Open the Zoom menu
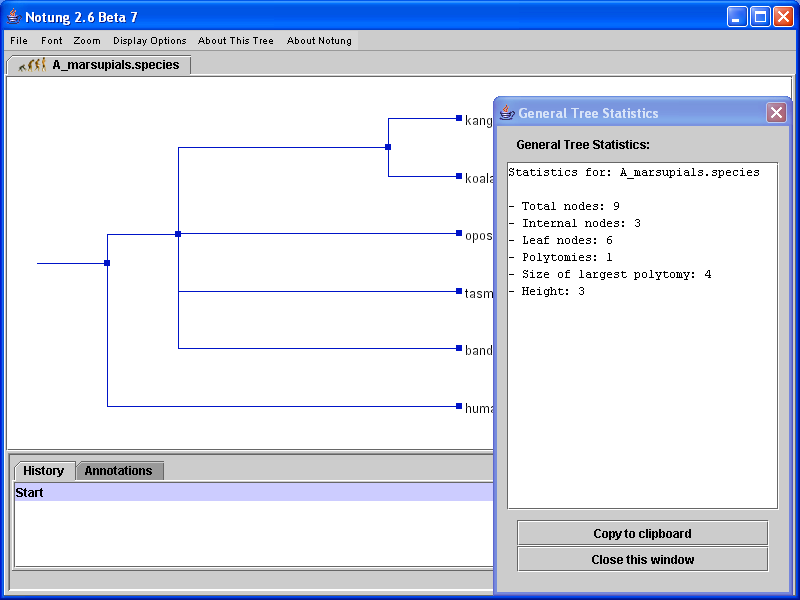Image resolution: width=800 pixels, height=600 pixels. pyautogui.click(x=87, y=41)
